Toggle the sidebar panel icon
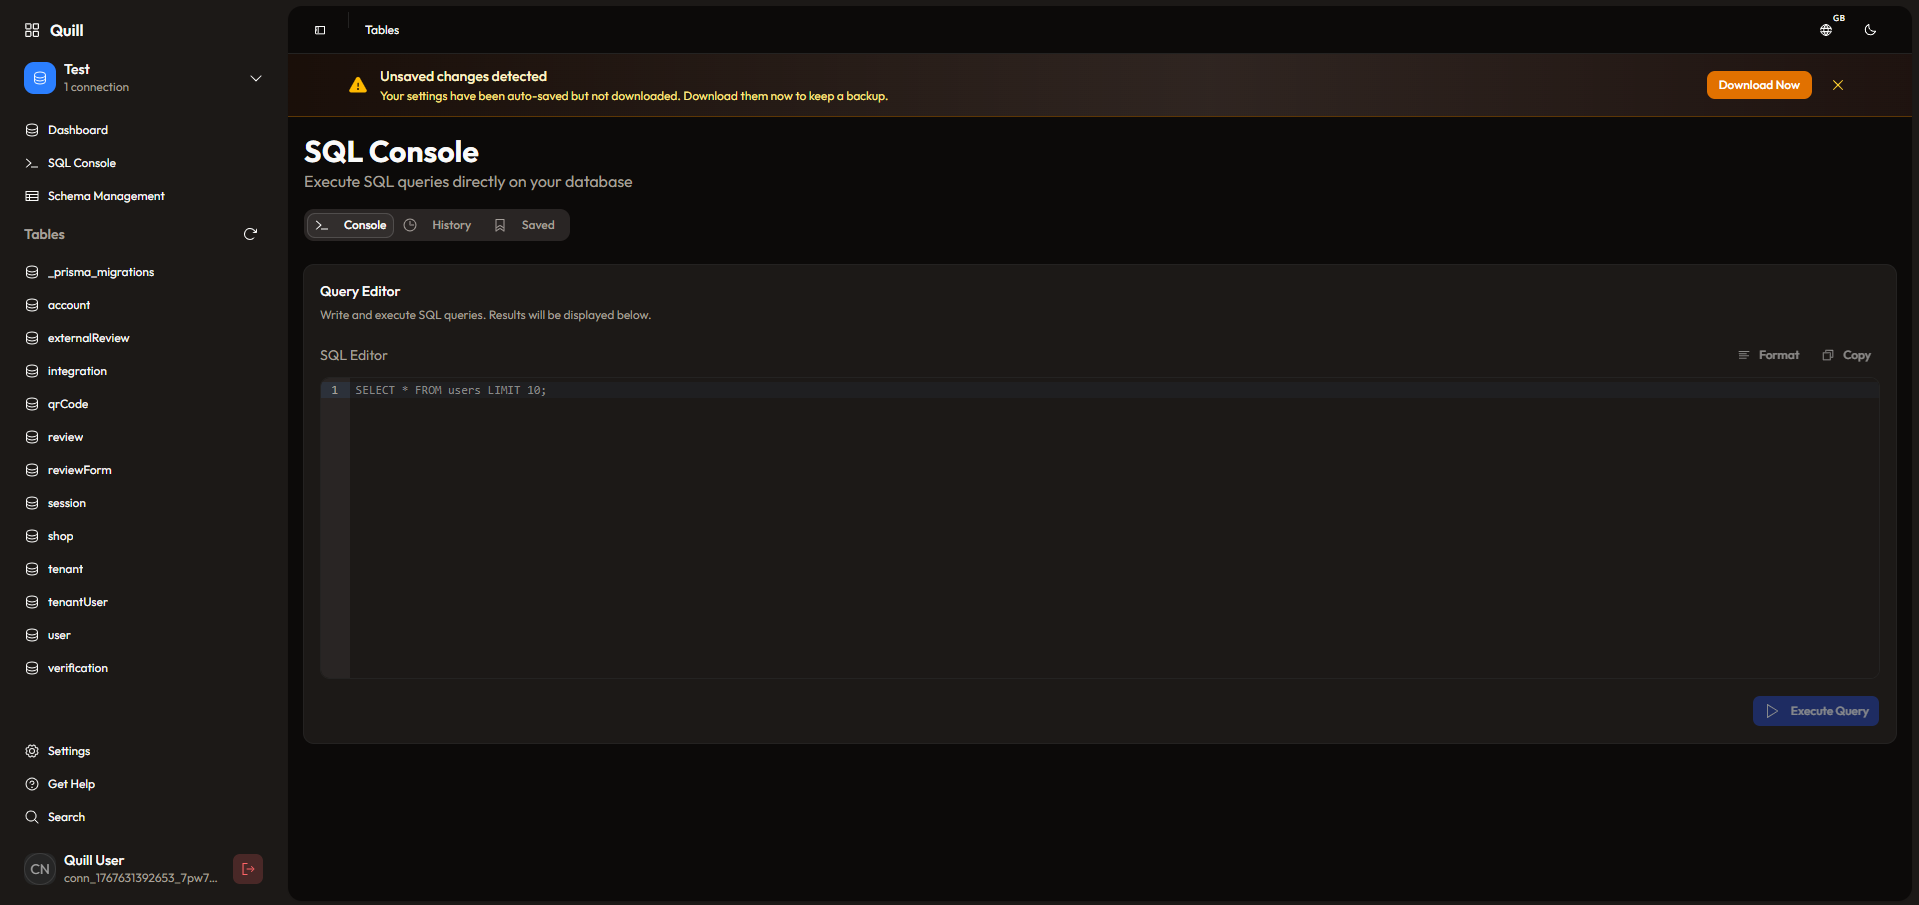1919x905 pixels. pyautogui.click(x=320, y=30)
